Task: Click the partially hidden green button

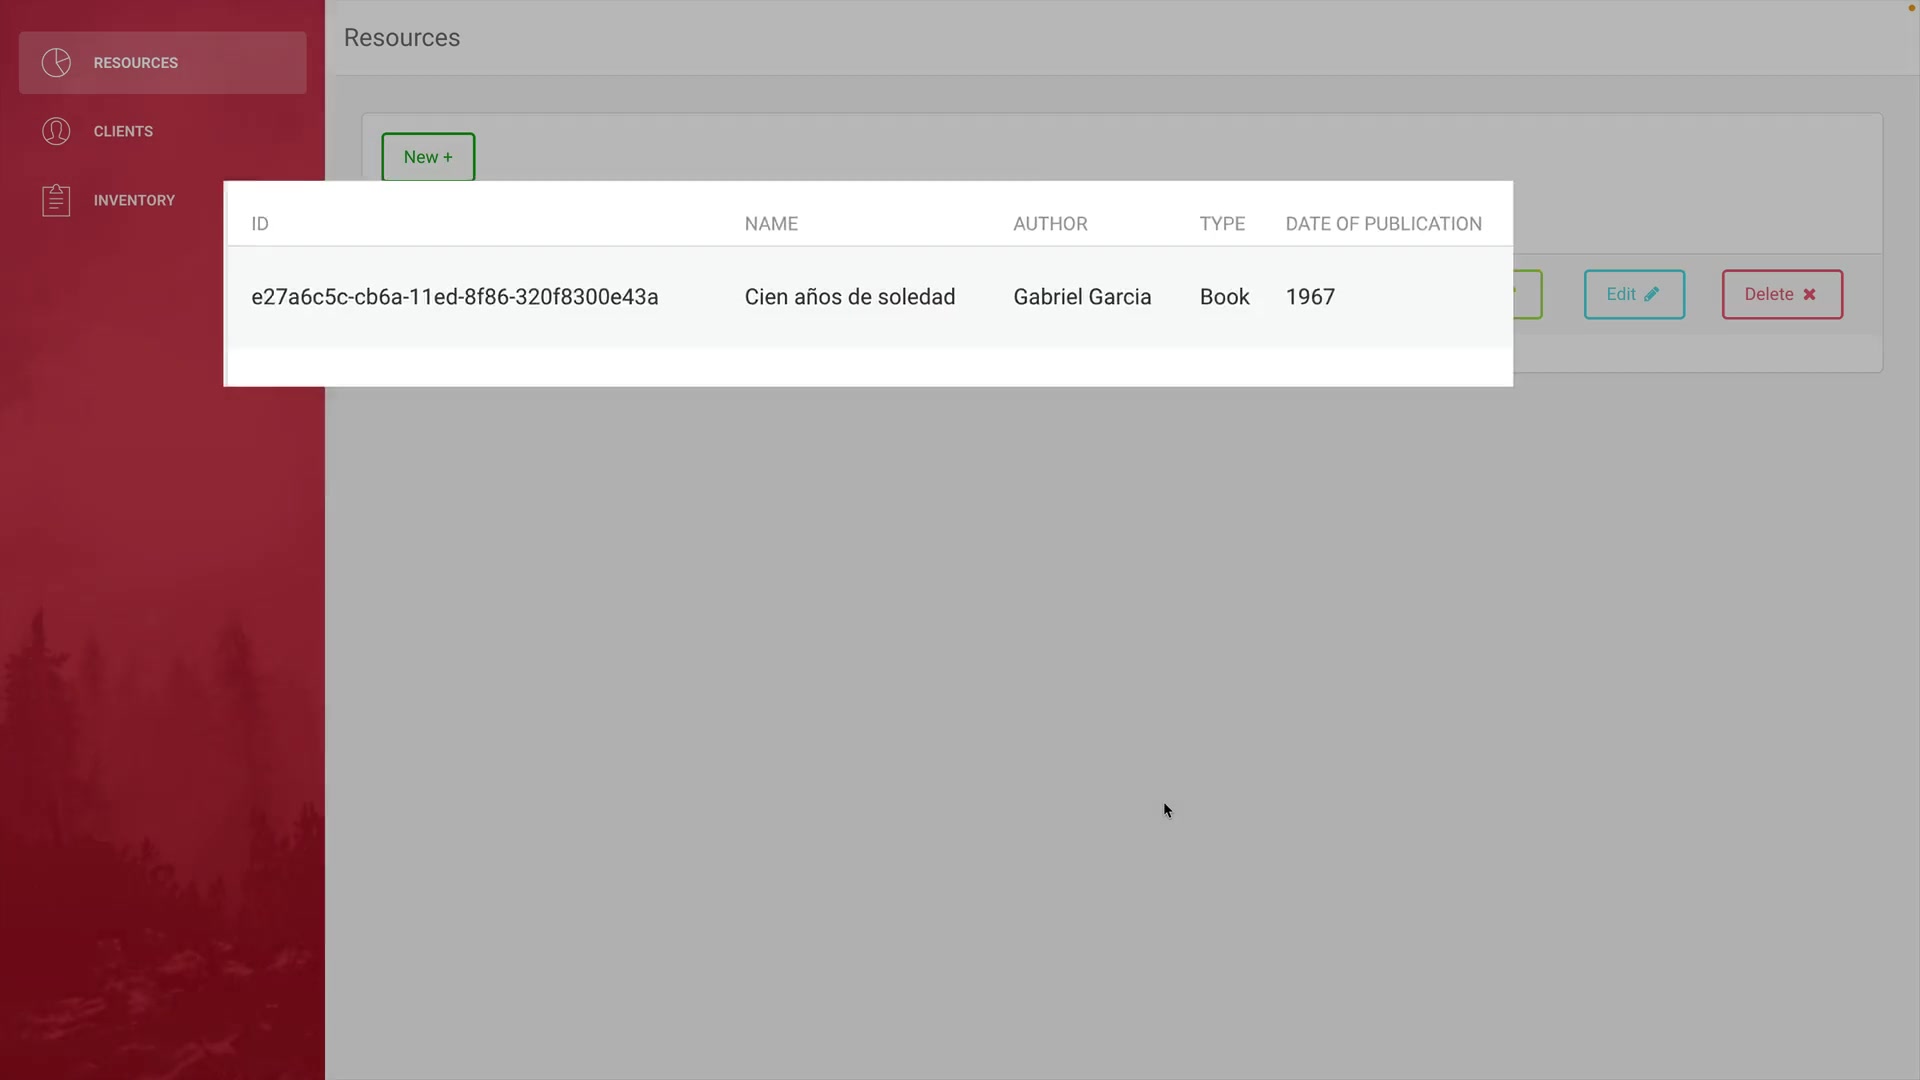Action: (x=1529, y=294)
